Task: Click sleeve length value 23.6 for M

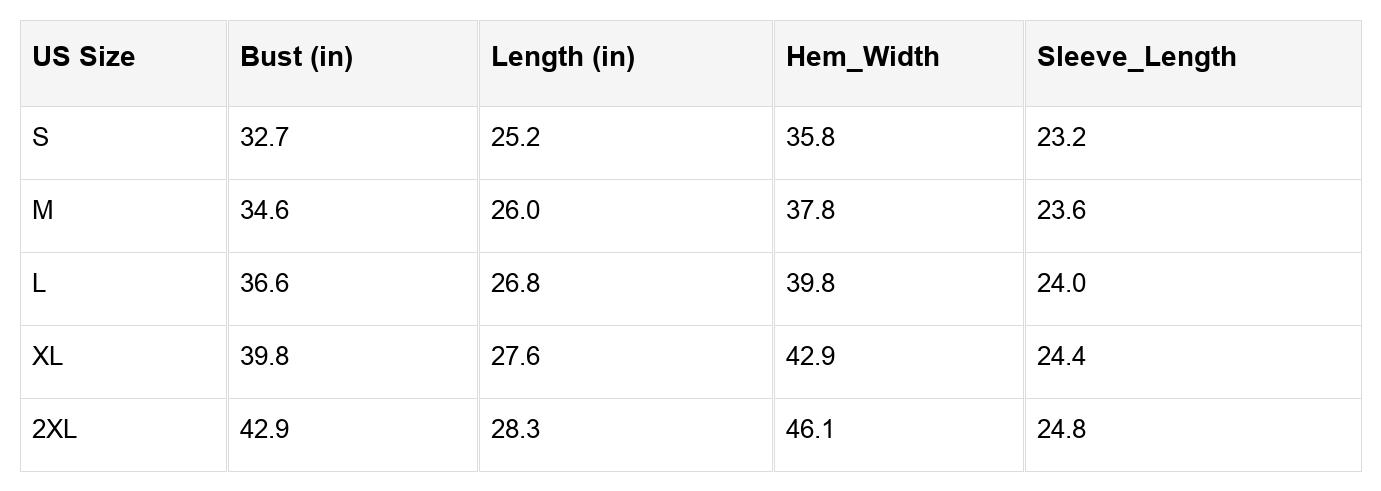Action: [x=1061, y=211]
